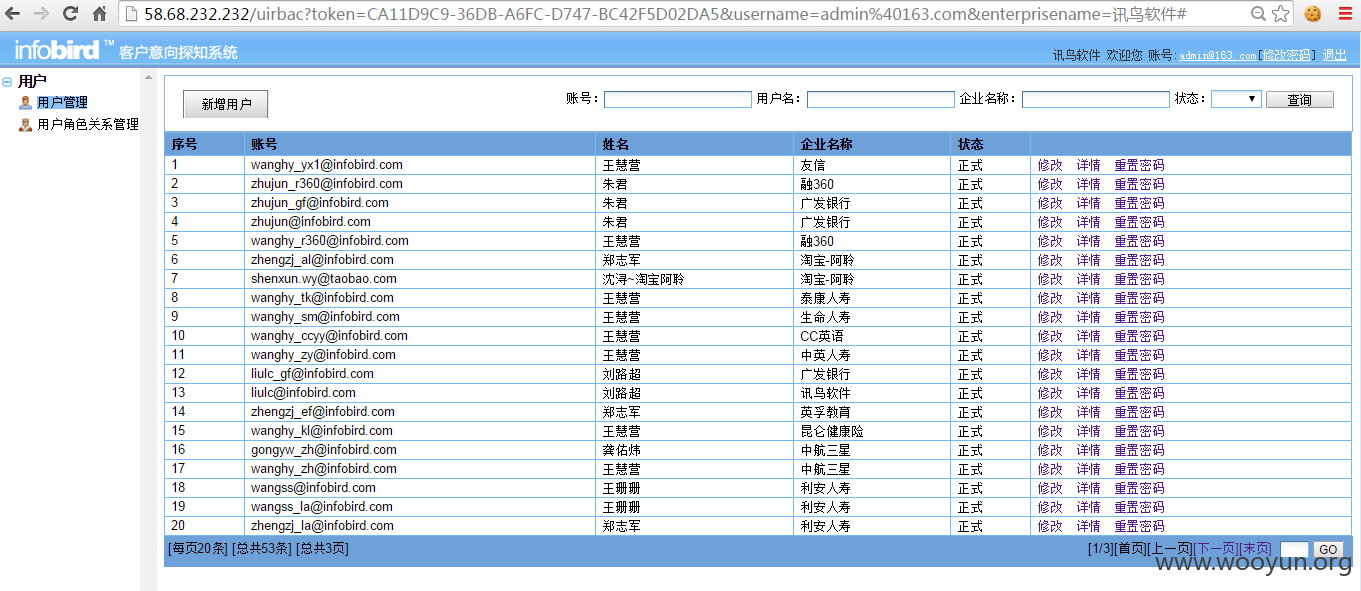Click 重置密码 for wanghy_sm@infobird.com
This screenshot has width=1361, height=591.
coord(1139,317)
